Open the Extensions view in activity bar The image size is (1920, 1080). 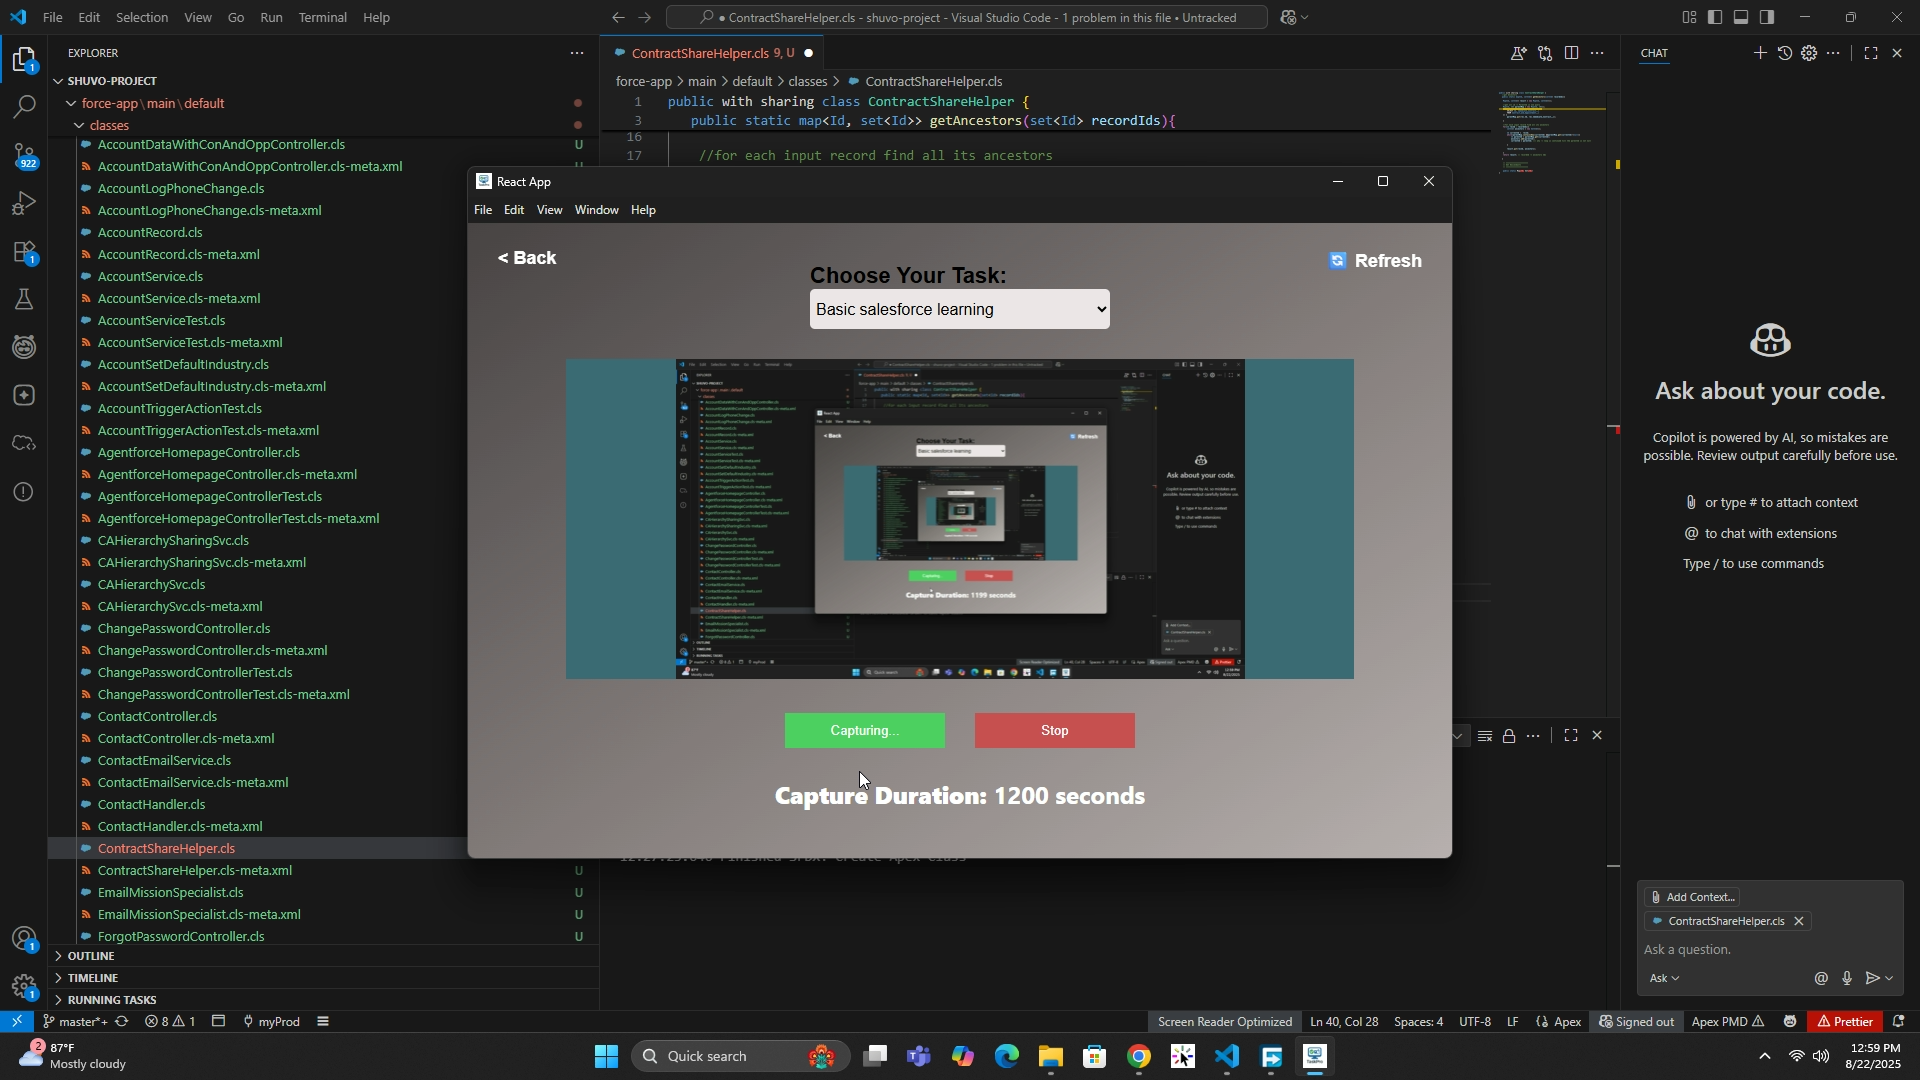point(24,252)
